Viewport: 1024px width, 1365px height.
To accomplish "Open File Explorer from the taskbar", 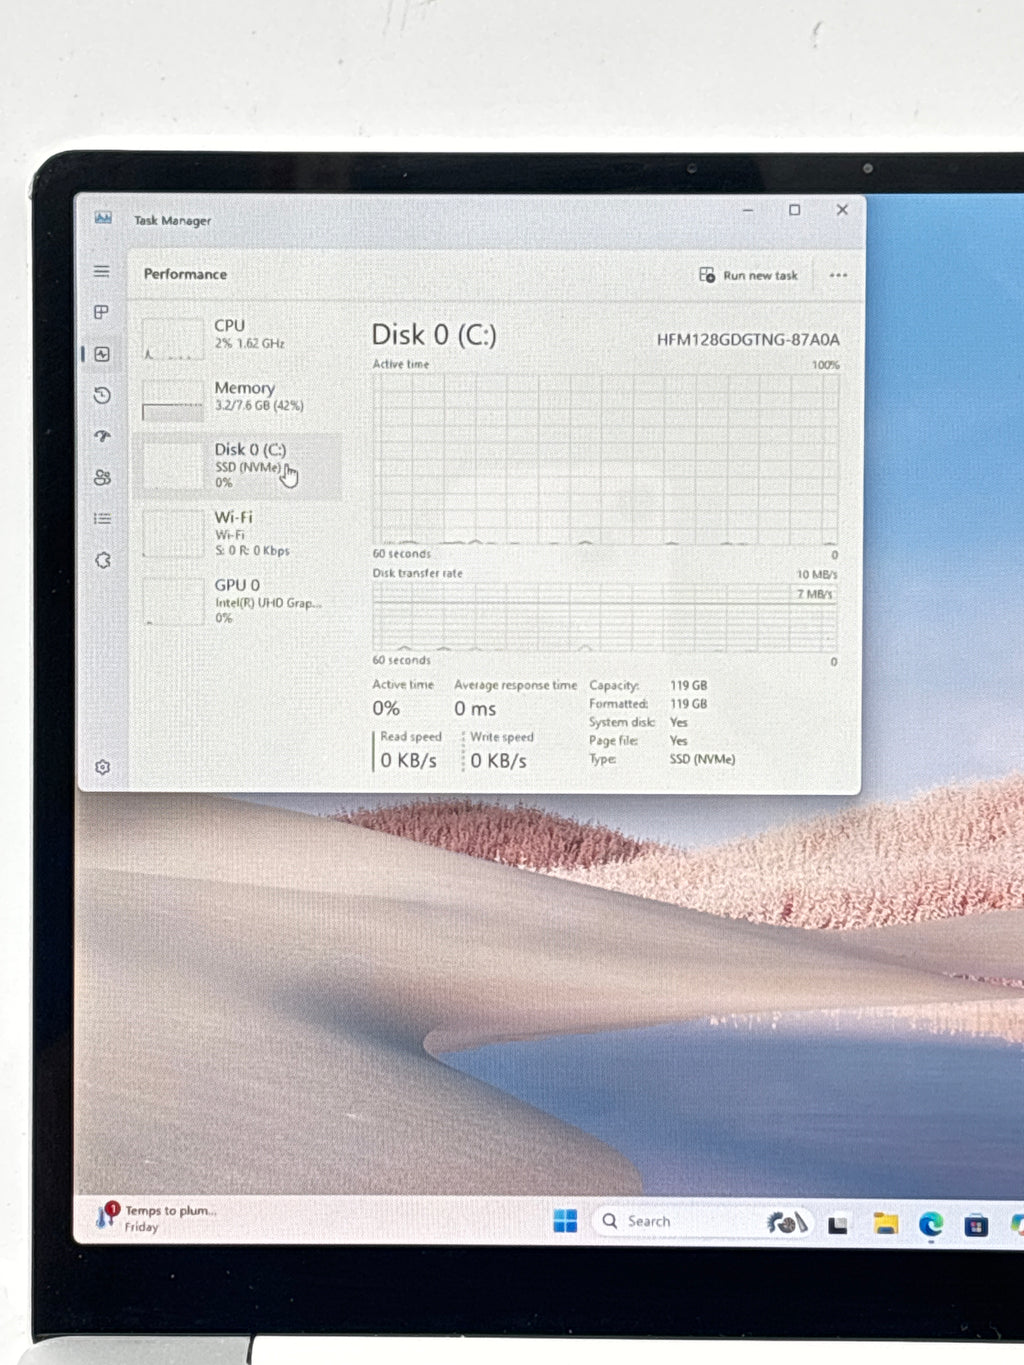I will pos(885,1224).
